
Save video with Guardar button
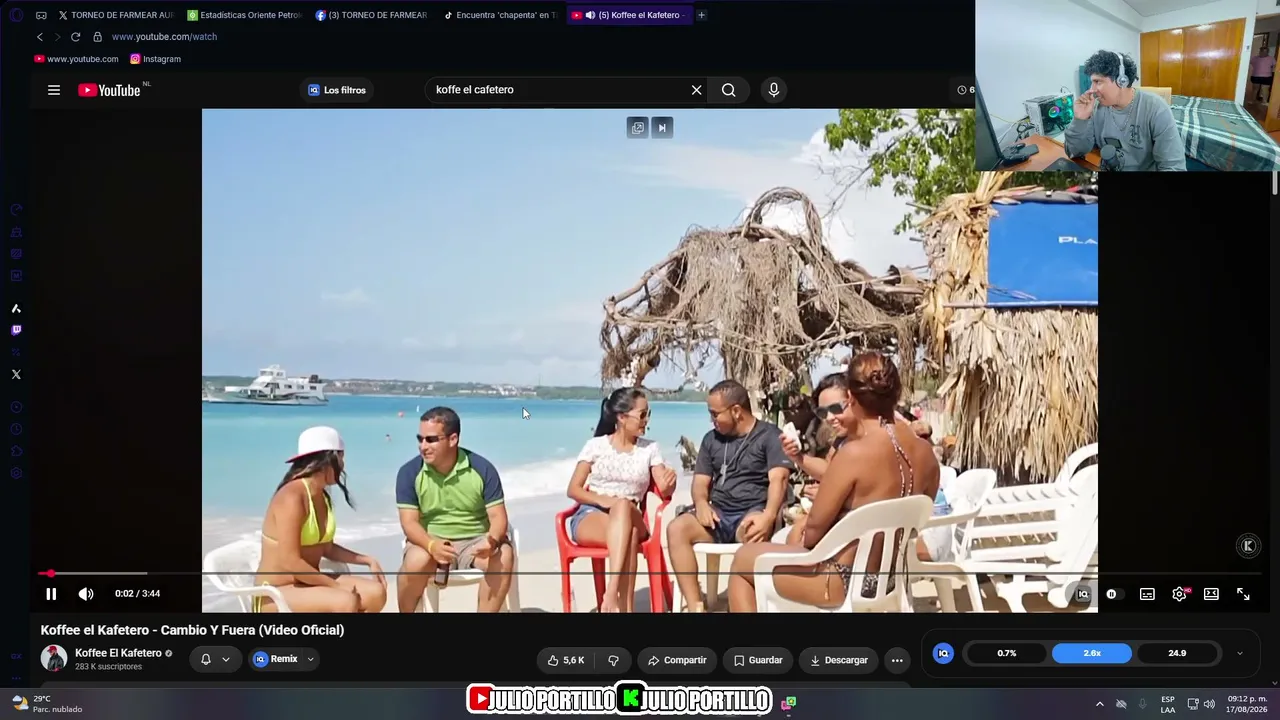(758, 660)
